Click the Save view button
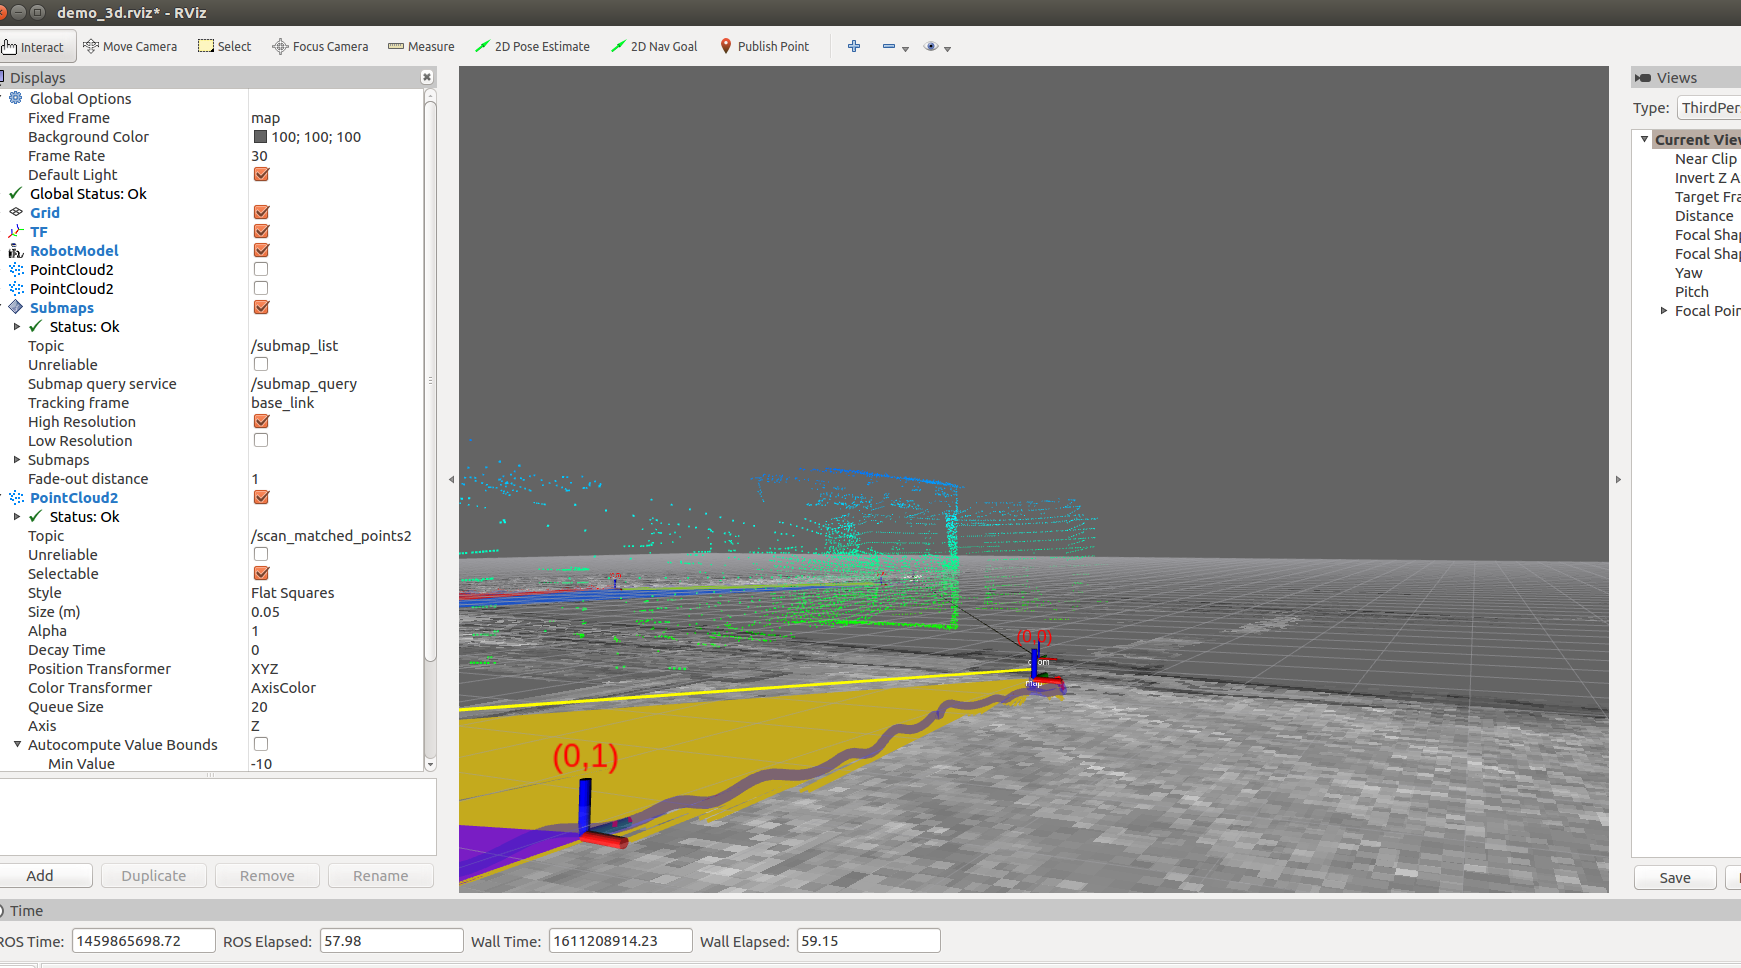 click(1674, 877)
